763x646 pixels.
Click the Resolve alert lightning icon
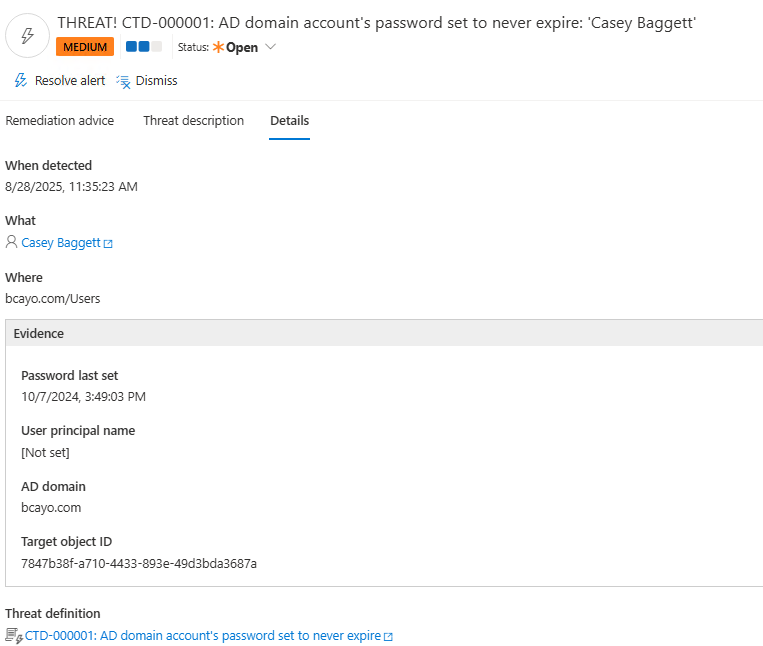[x=20, y=81]
